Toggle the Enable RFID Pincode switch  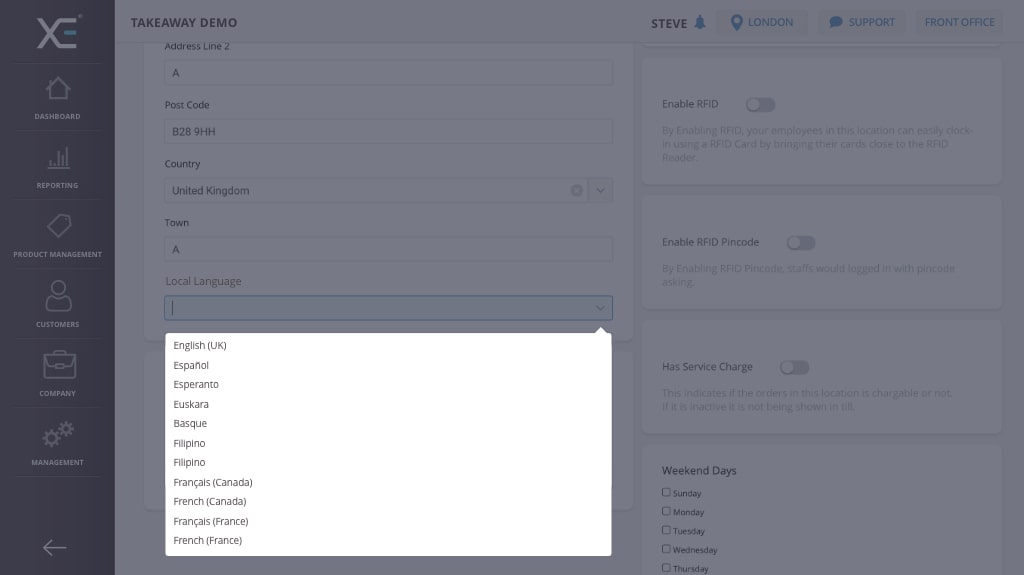[800, 242]
